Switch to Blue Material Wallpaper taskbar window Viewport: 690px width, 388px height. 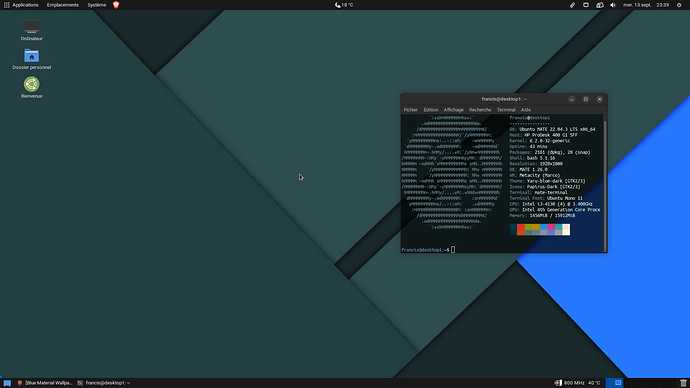(x=44, y=383)
